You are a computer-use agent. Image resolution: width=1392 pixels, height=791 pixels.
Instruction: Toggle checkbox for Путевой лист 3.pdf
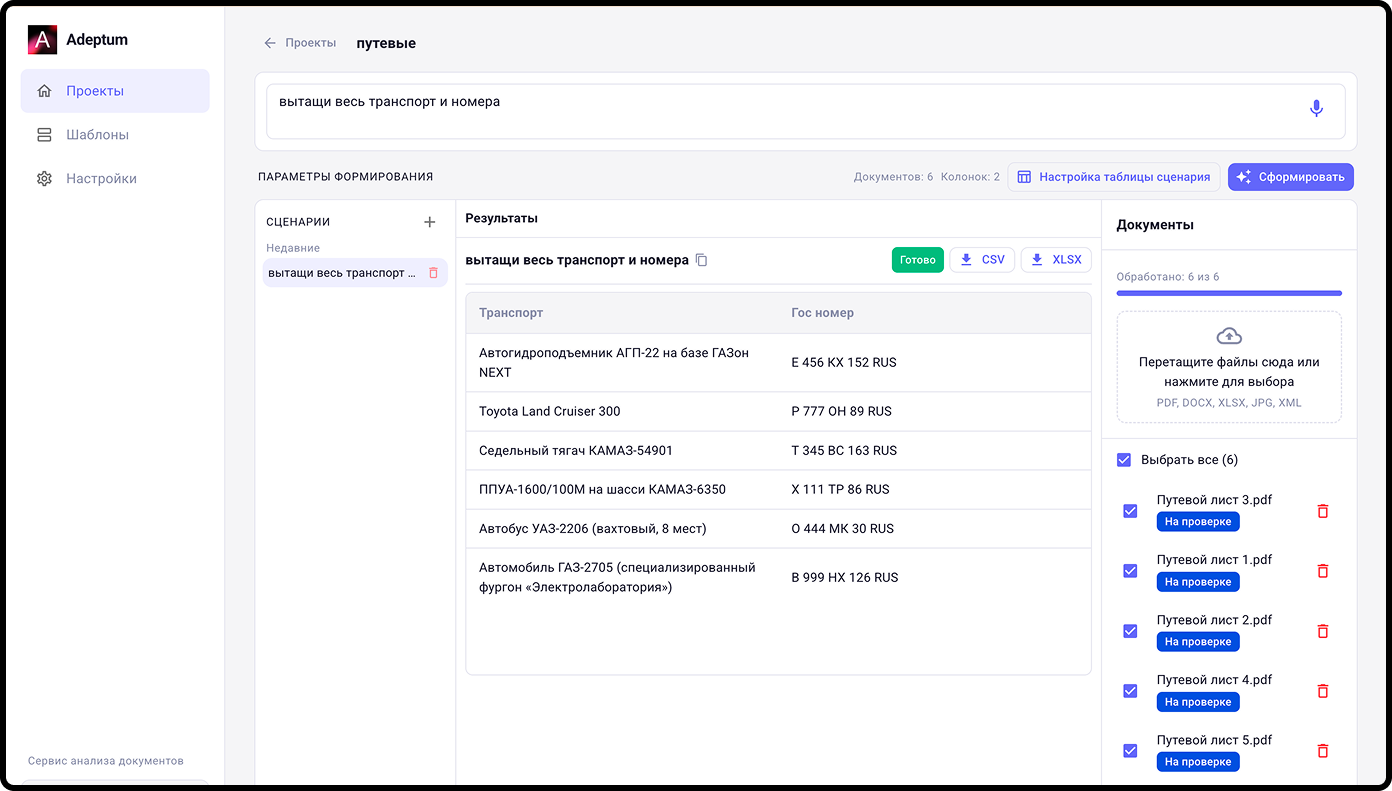tap(1130, 511)
